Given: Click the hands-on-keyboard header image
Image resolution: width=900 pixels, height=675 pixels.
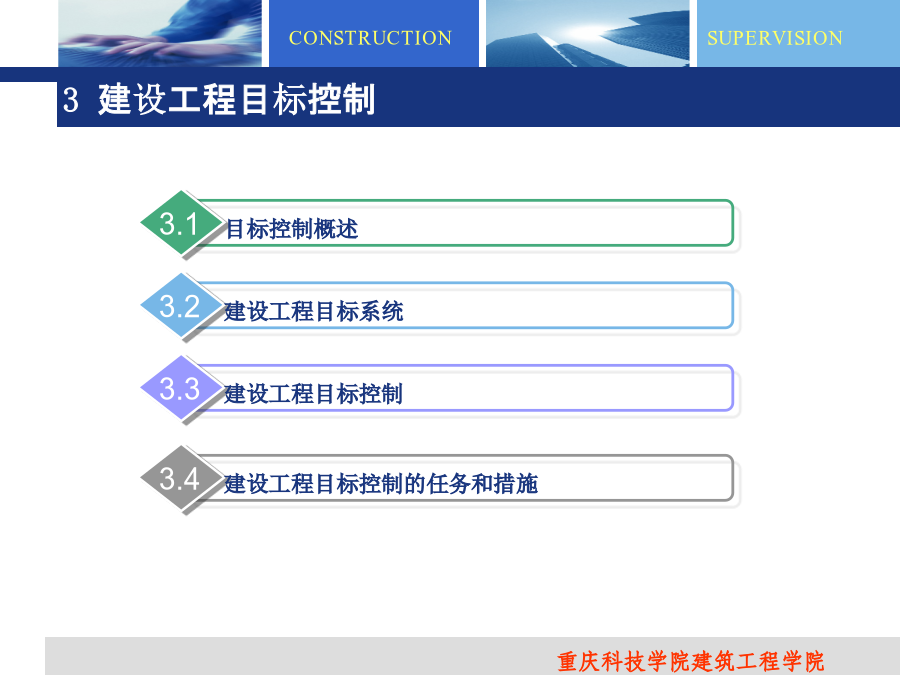Looking at the screenshot, I should [160, 33].
